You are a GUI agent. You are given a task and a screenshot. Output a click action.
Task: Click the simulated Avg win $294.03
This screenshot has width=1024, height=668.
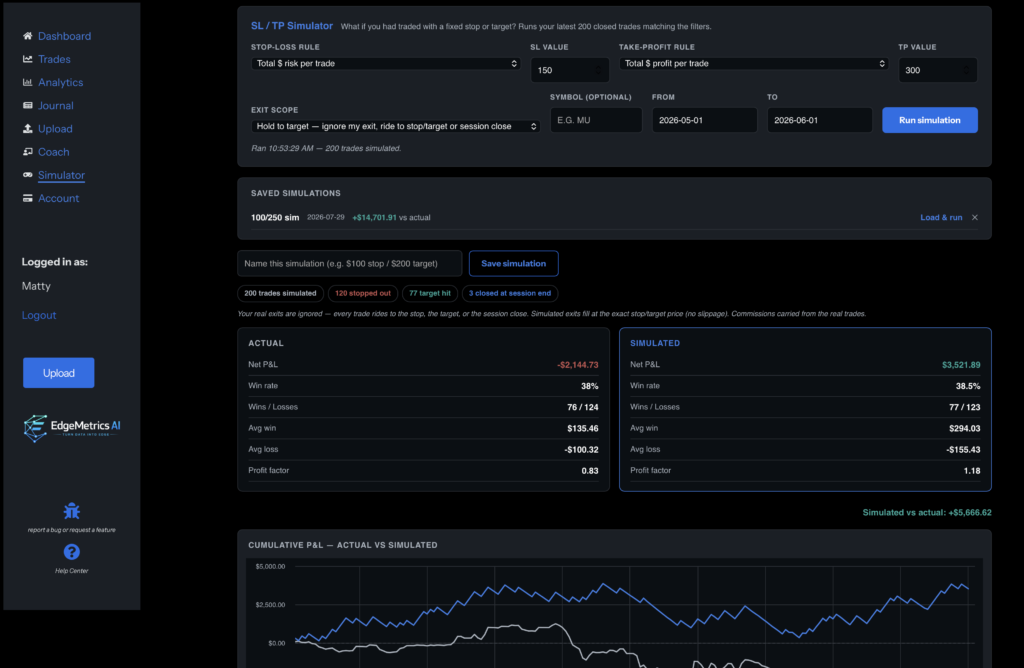(965, 428)
